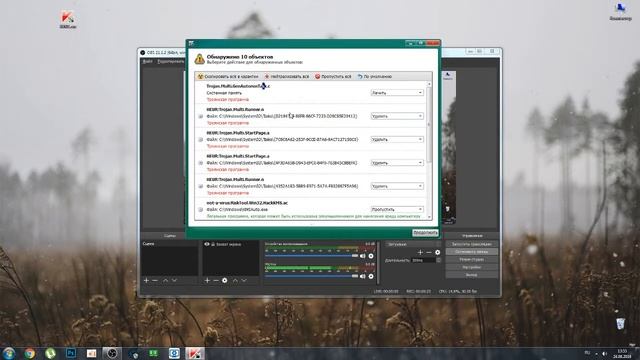Add a new scene with plus in OBS Scenes panel

click(146, 280)
